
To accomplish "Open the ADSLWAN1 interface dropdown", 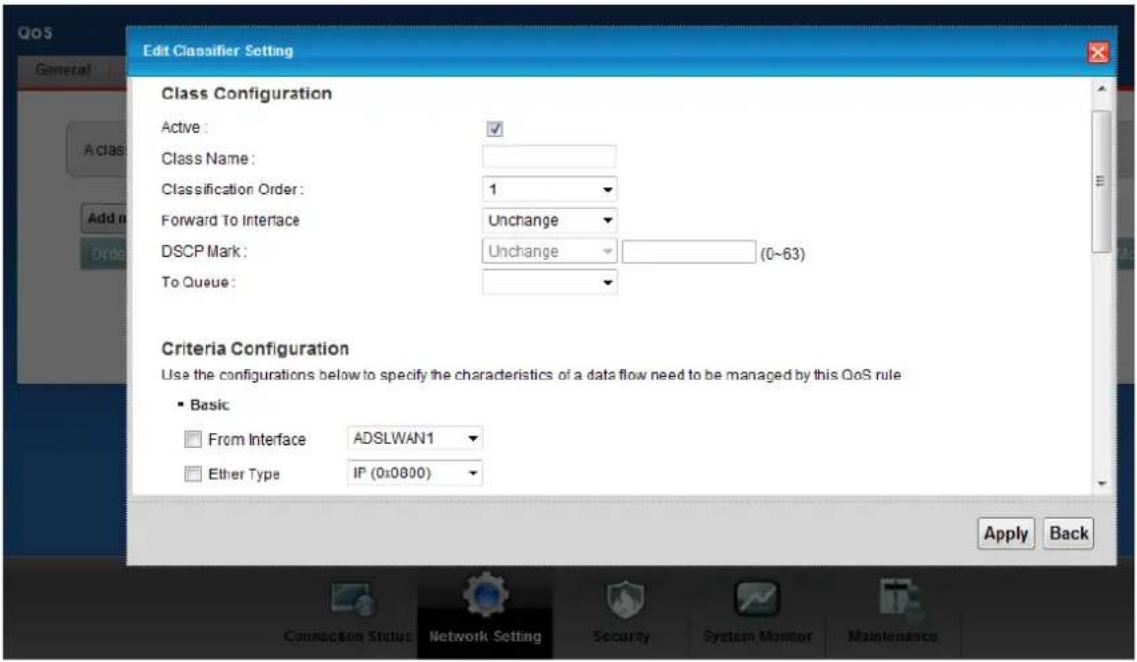I will pyautogui.click(x=415, y=438).
